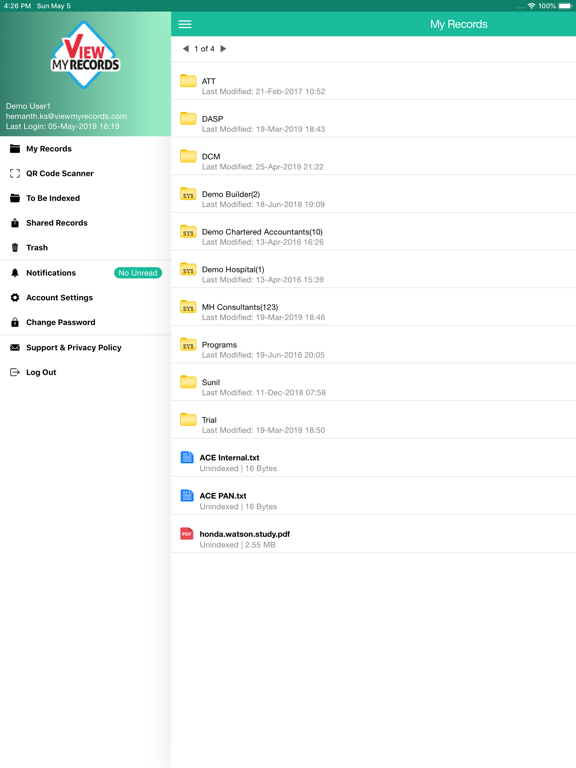Click DCM folder icon
This screenshot has width=576, height=768.
point(188,156)
